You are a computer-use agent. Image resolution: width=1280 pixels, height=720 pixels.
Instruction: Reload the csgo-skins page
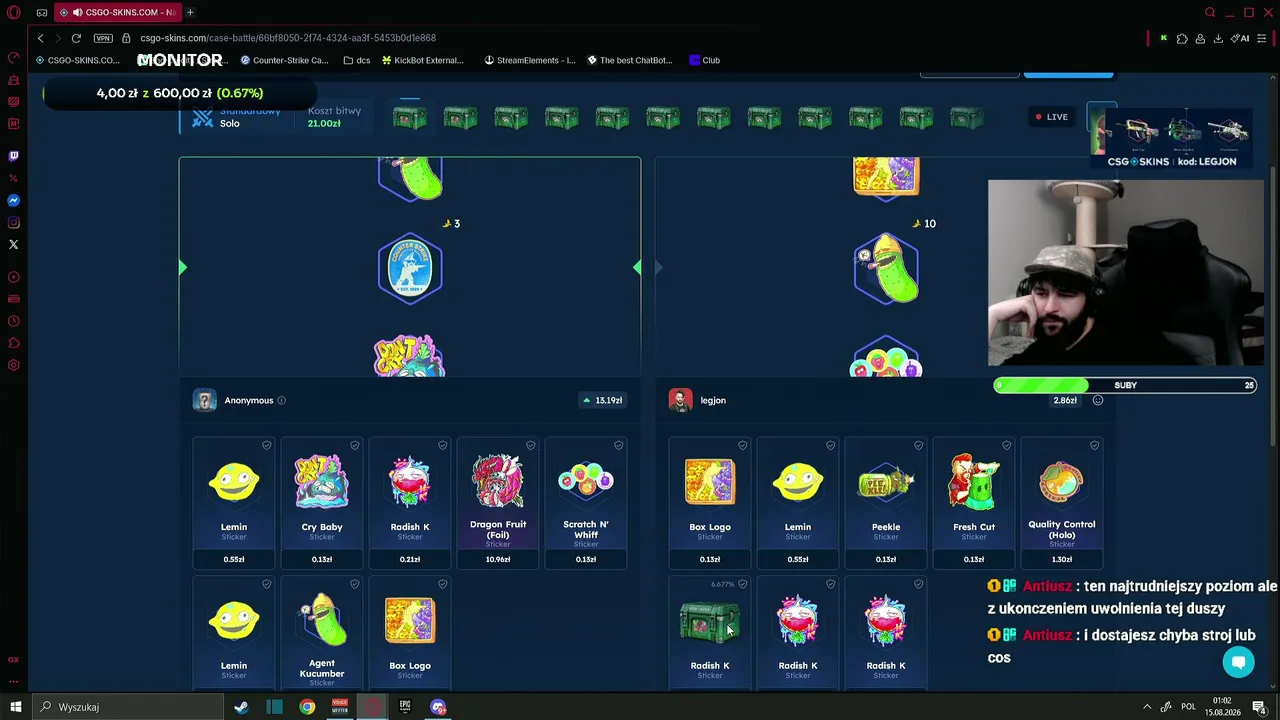(76, 38)
